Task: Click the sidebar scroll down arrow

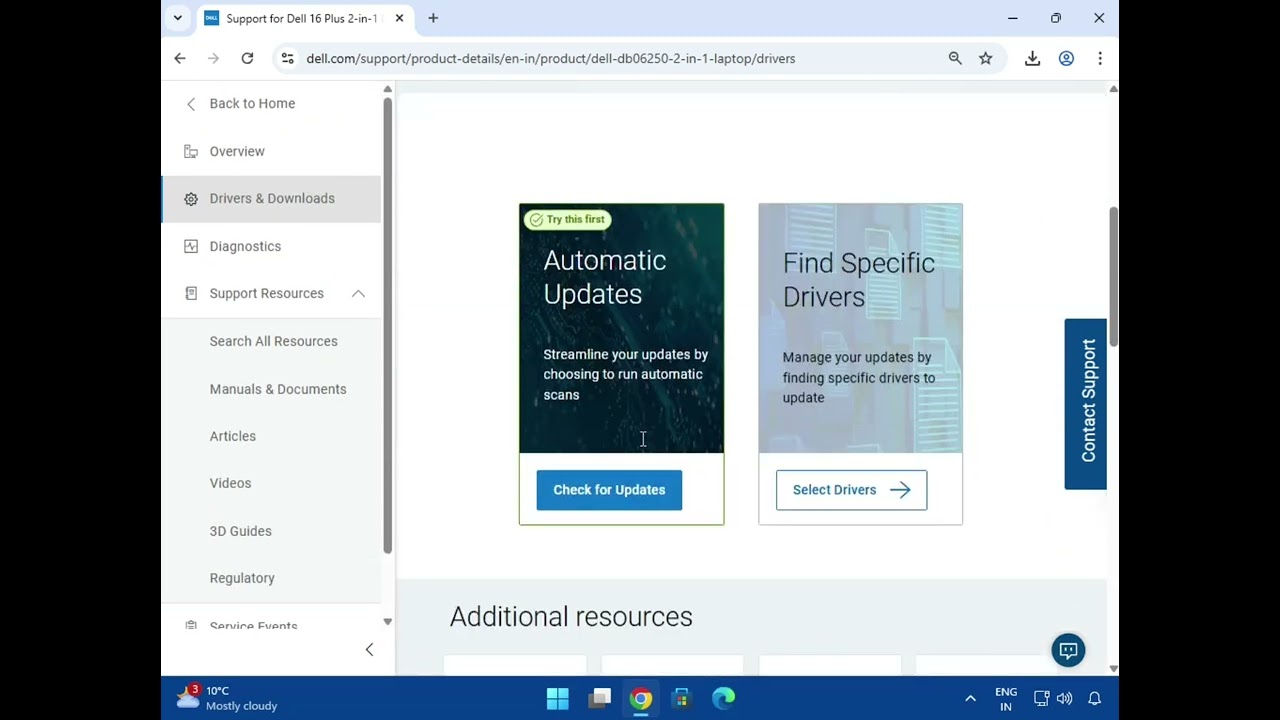Action: click(x=387, y=622)
